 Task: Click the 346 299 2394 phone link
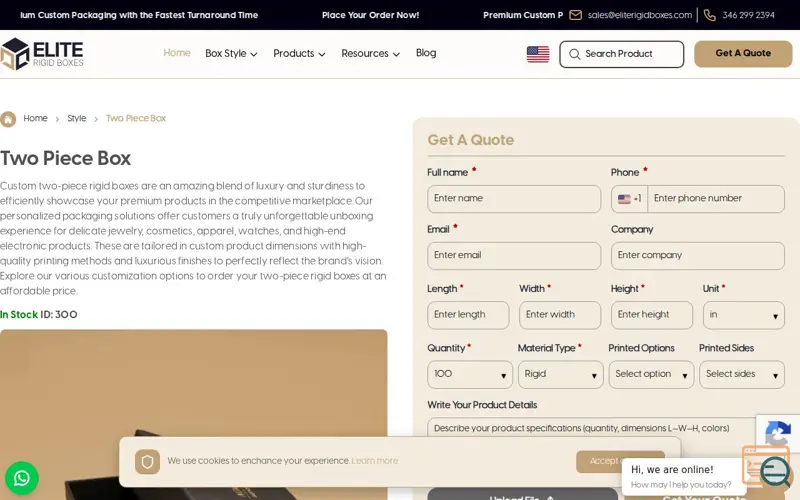tap(748, 15)
